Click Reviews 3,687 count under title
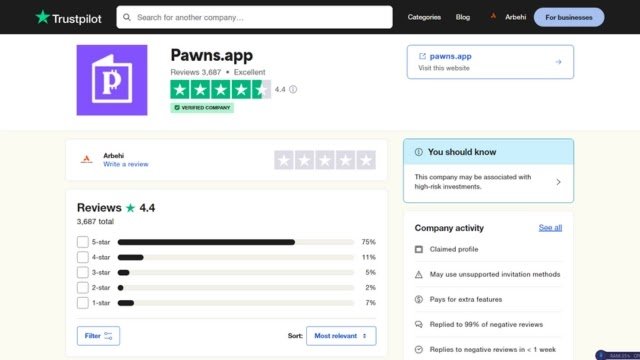640x360 pixels. coord(196,72)
